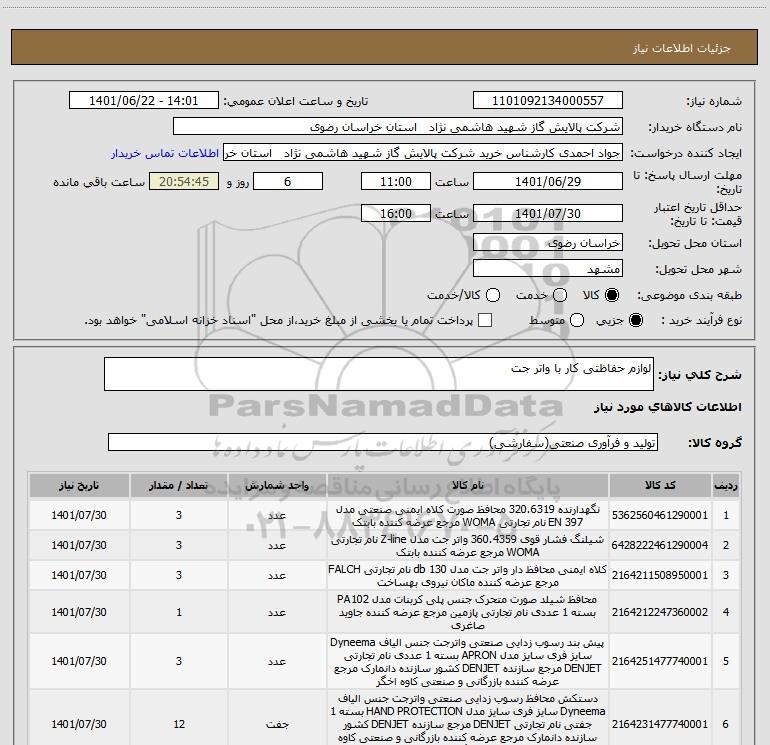Viewport: 770px width, 745px height.
Task: Click the نام کالا column header
Action: pos(468,485)
